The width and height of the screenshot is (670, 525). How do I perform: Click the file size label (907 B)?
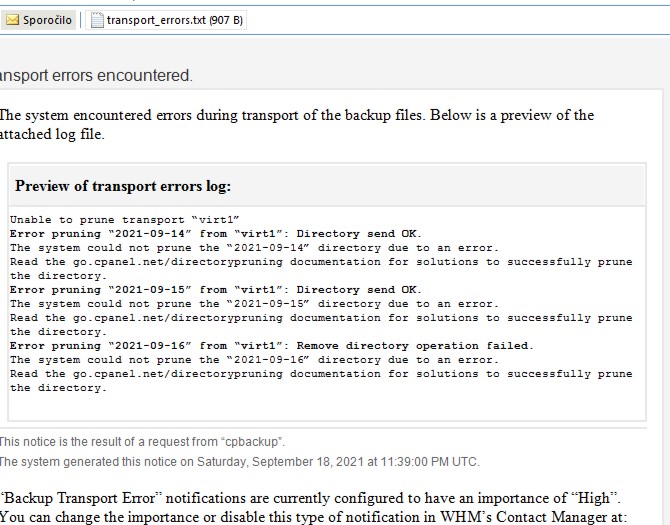pos(225,21)
